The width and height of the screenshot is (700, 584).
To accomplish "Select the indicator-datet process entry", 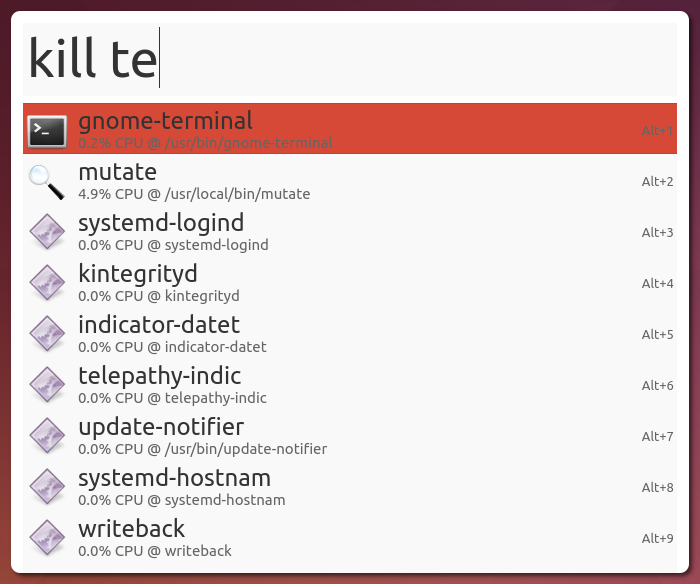I will (x=350, y=333).
